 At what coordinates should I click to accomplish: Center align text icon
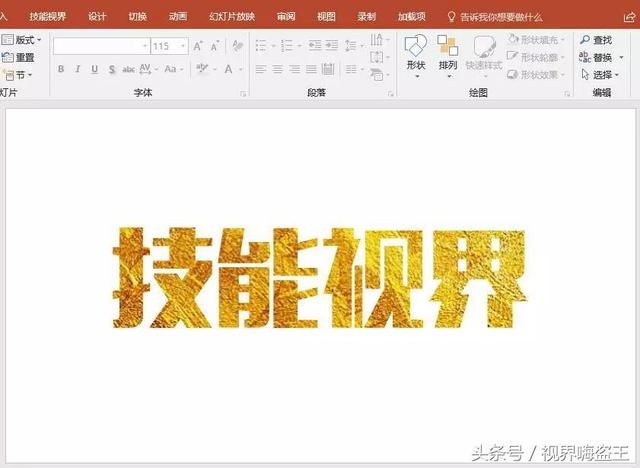pyautogui.click(x=278, y=69)
